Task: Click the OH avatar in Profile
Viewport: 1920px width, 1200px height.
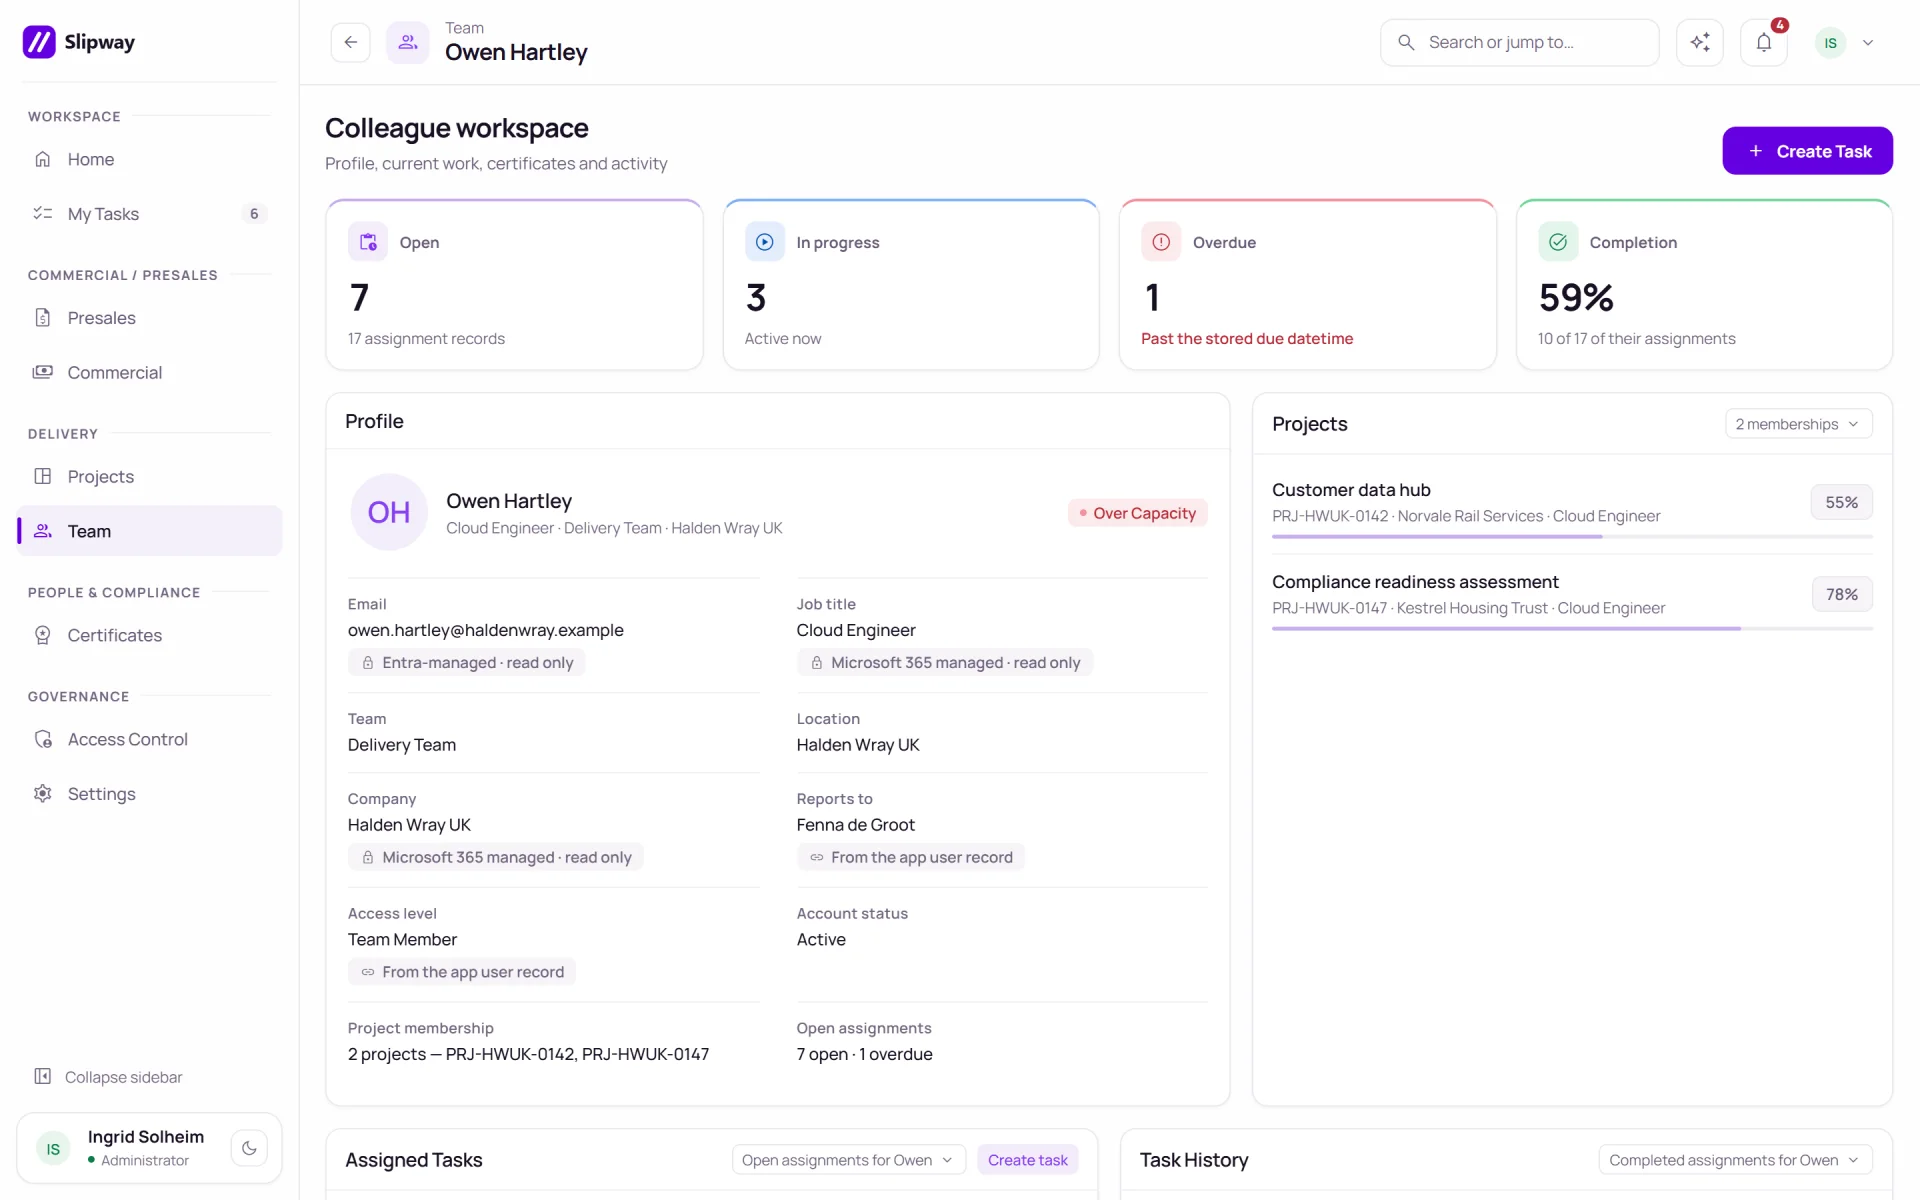Action: tap(389, 512)
